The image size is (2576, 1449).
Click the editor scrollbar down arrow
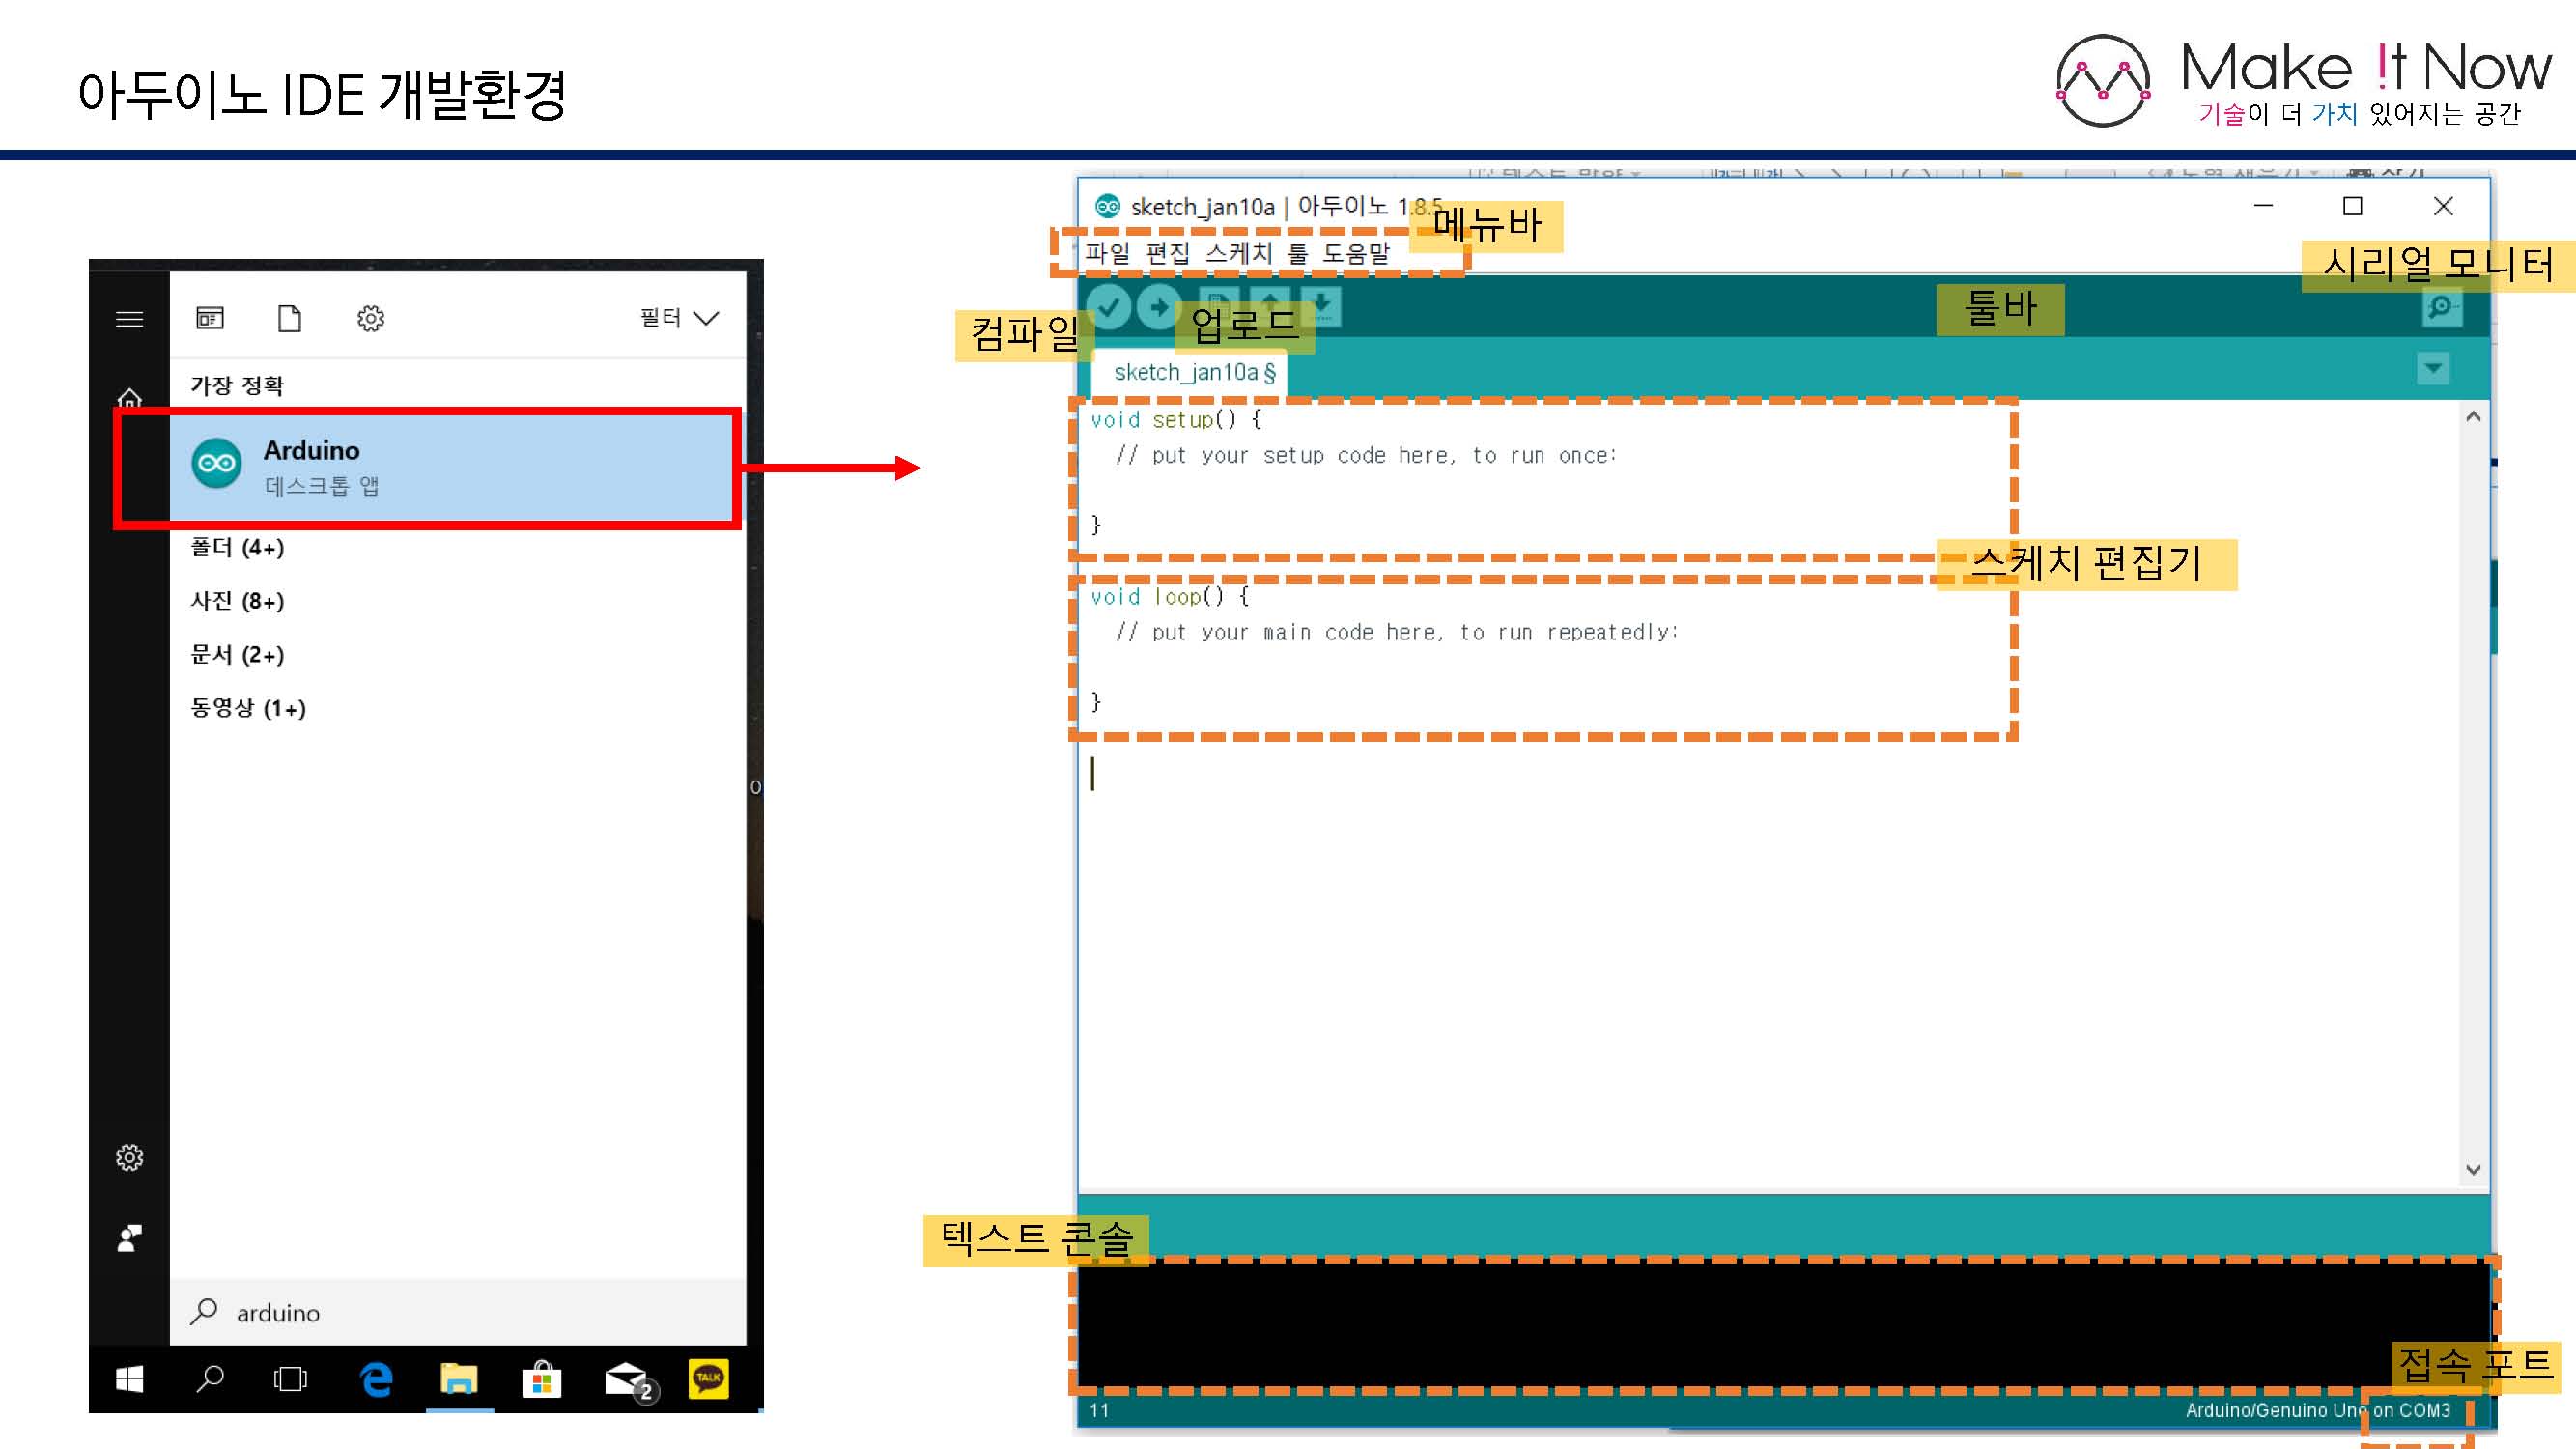coord(2473,1169)
